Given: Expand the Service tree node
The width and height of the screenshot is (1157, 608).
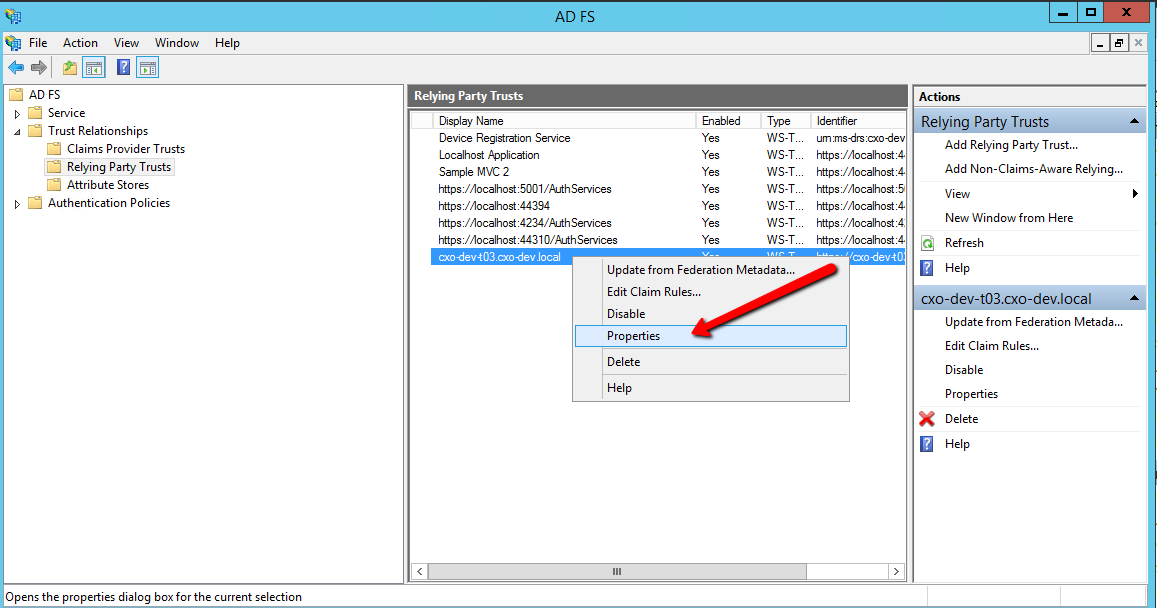Looking at the screenshot, I should click(17, 114).
